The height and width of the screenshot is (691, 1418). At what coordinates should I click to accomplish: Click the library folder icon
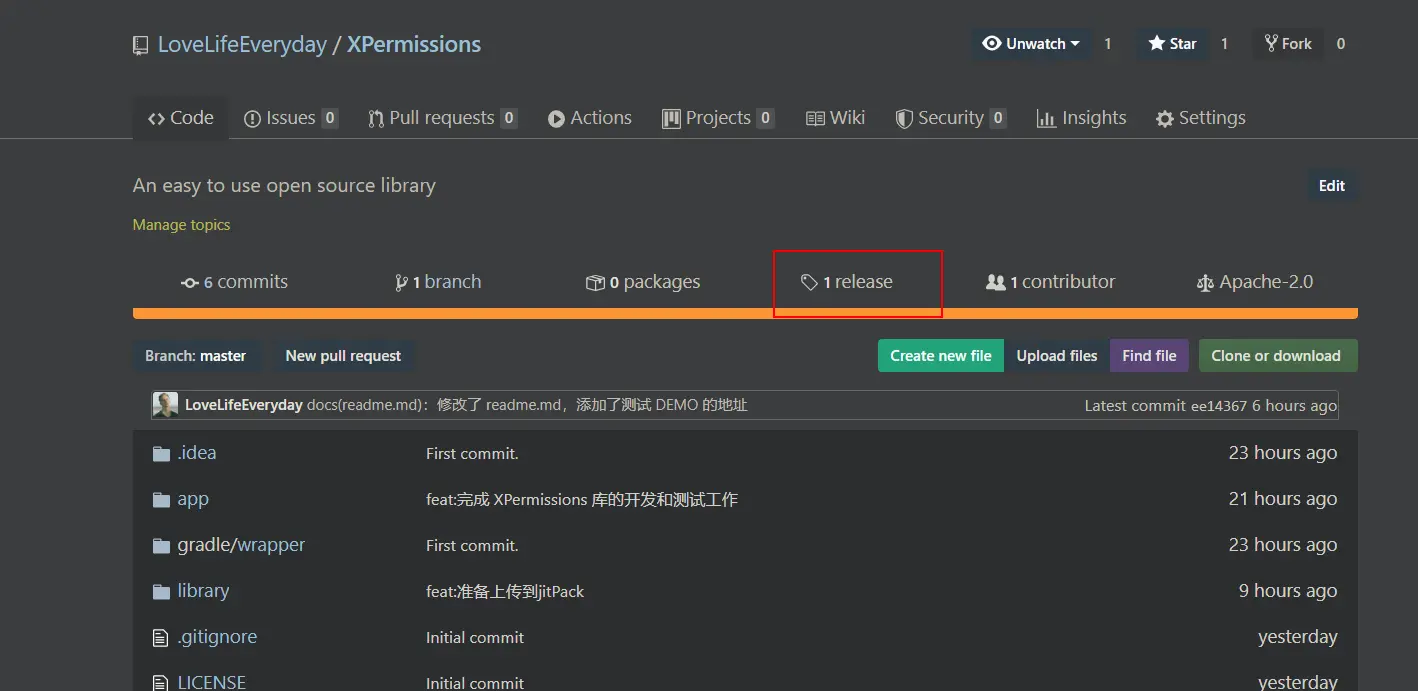click(161, 592)
